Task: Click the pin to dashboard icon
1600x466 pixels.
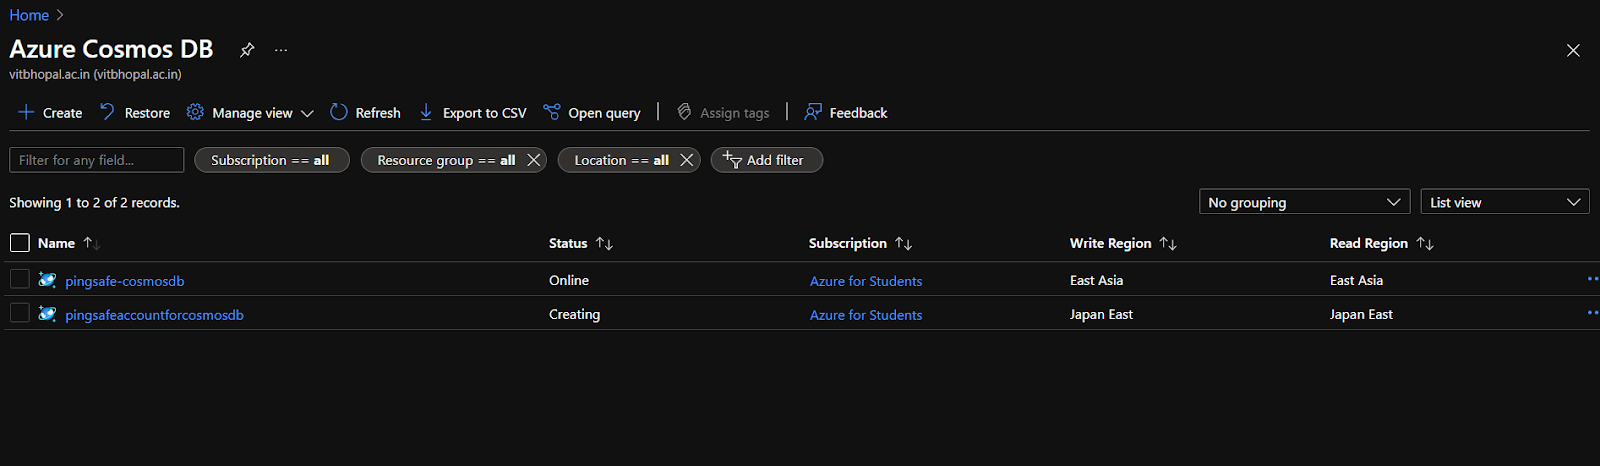Action: [x=247, y=50]
